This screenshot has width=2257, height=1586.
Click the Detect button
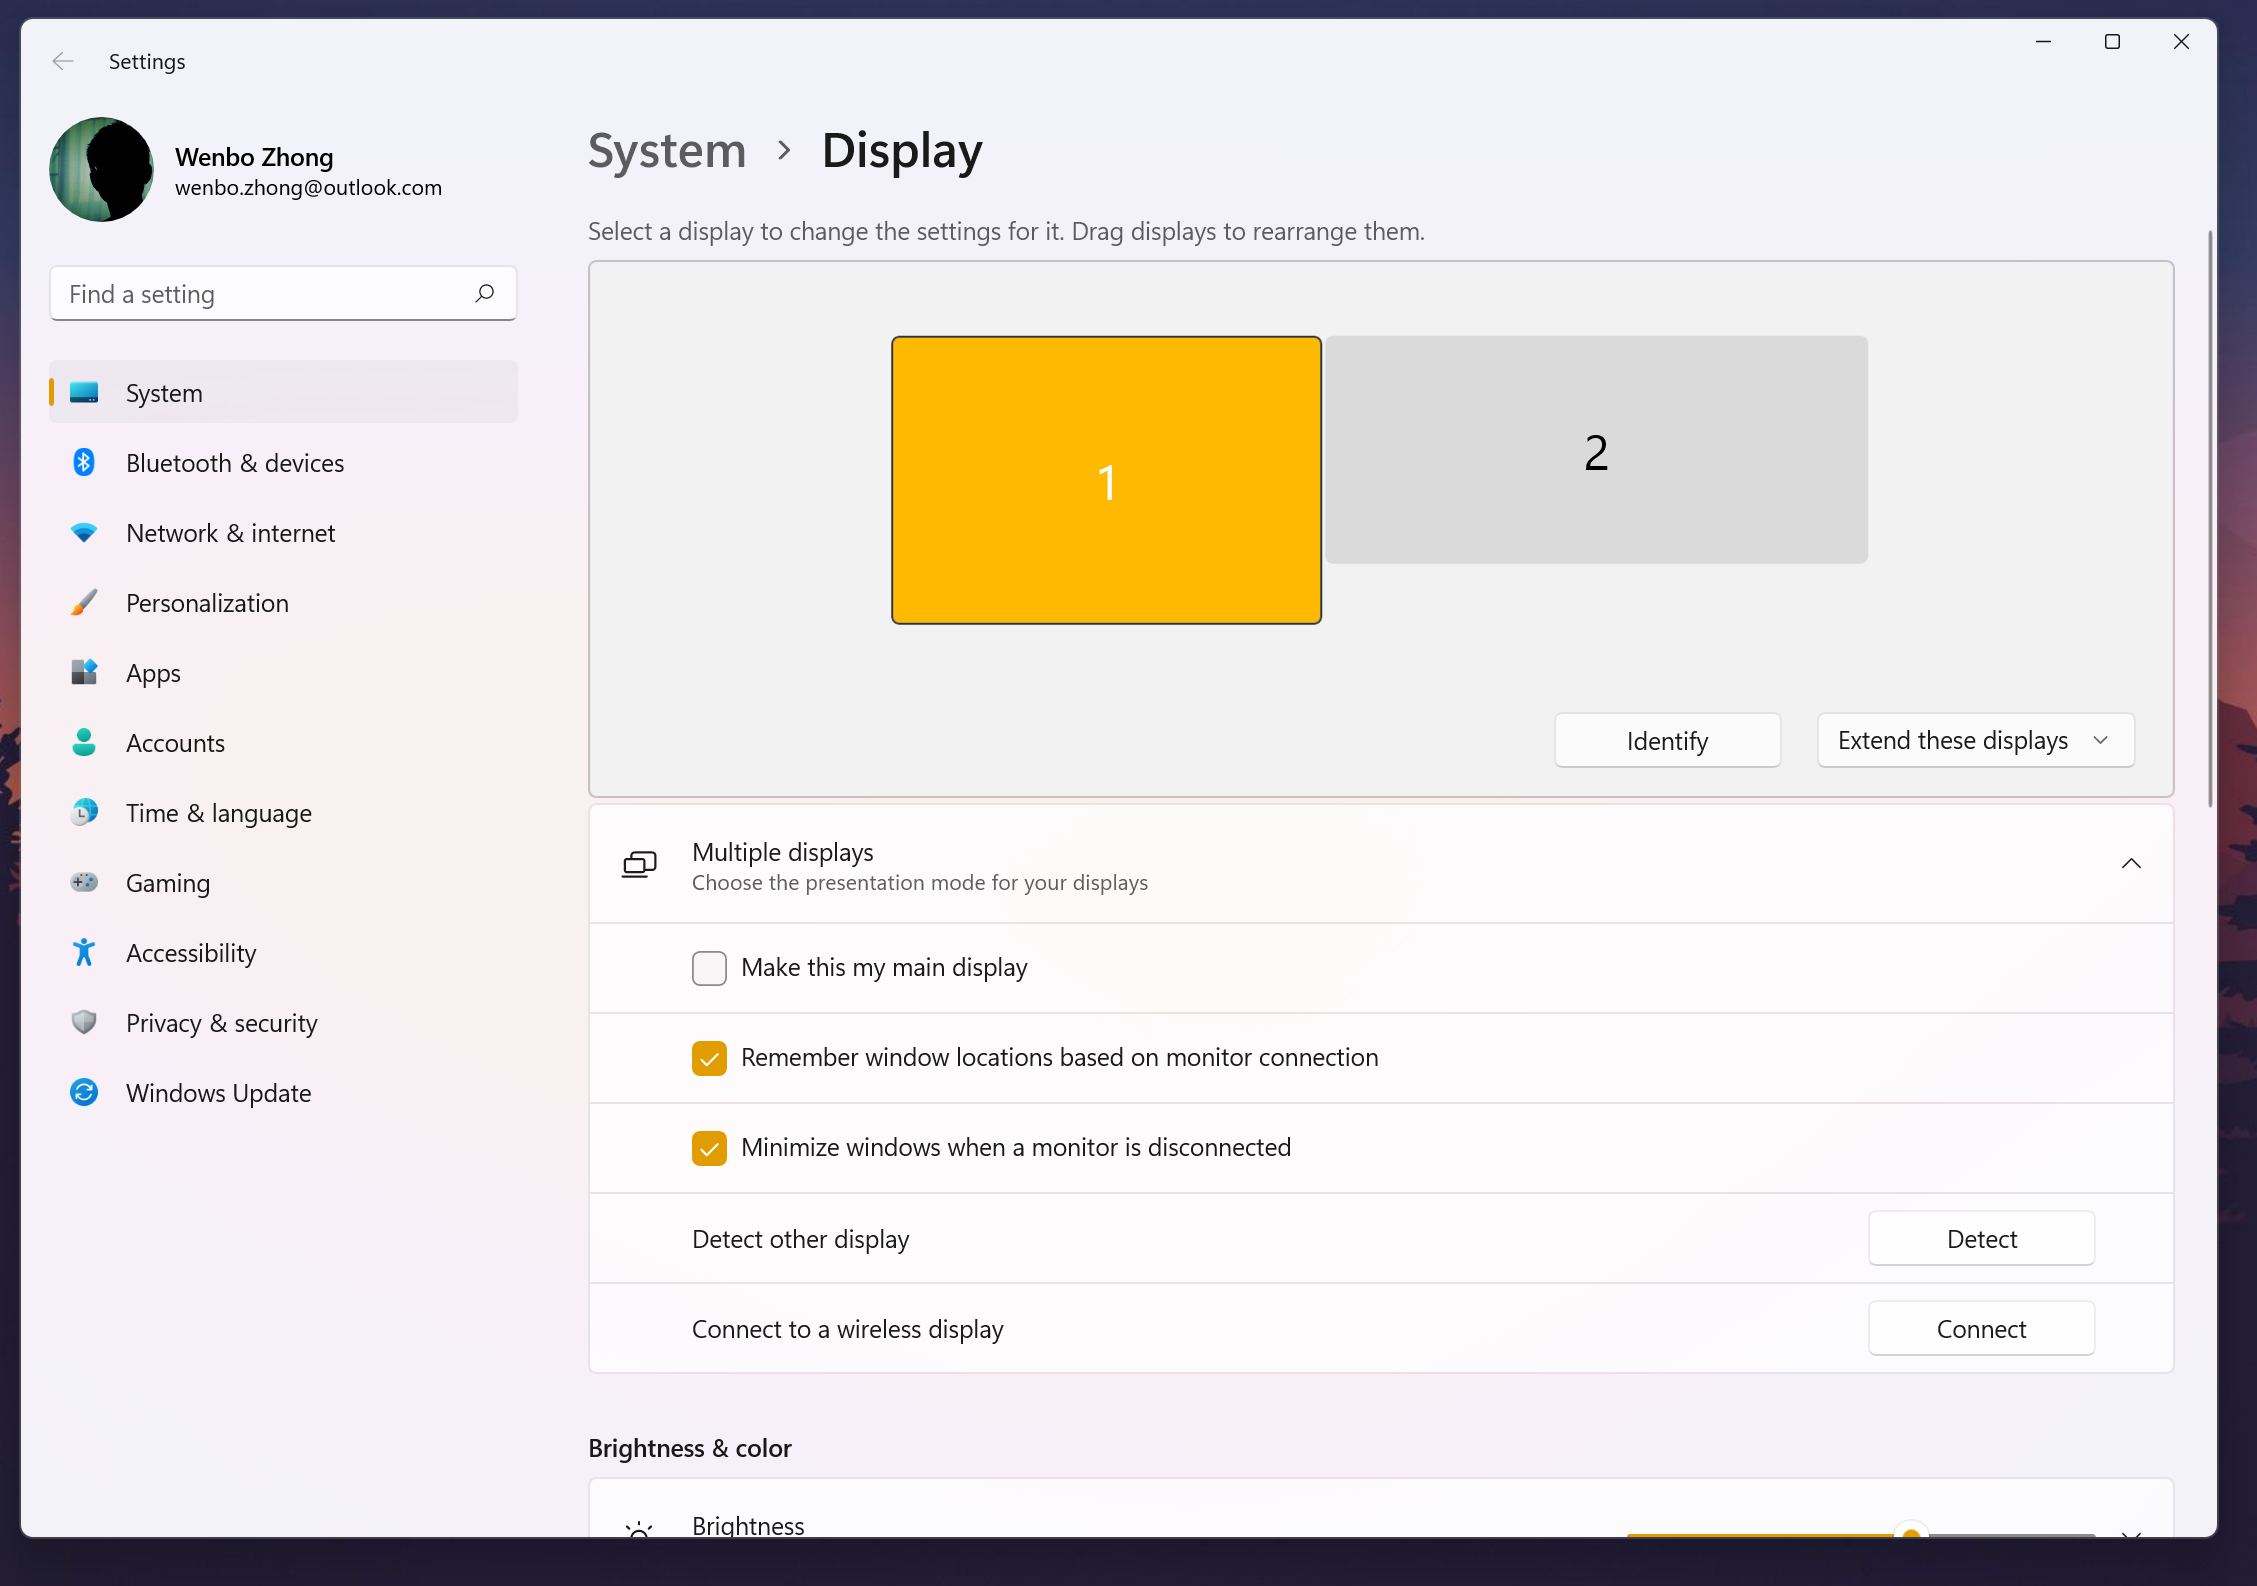click(x=1981, y=1238)
